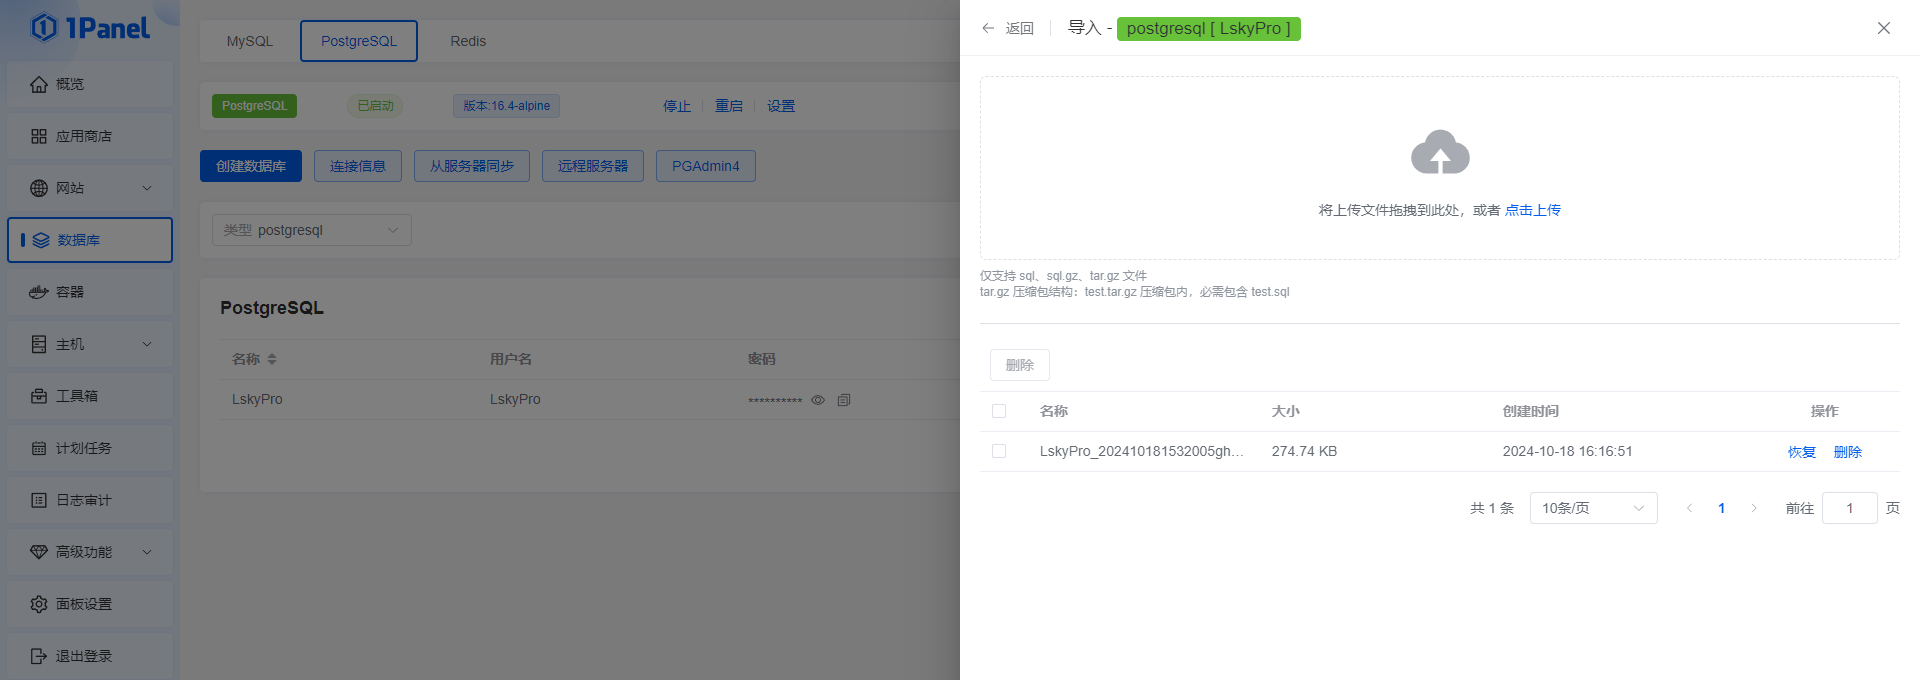Click the 网站 globe icon

pyautogui.click(x=39, y=188)
